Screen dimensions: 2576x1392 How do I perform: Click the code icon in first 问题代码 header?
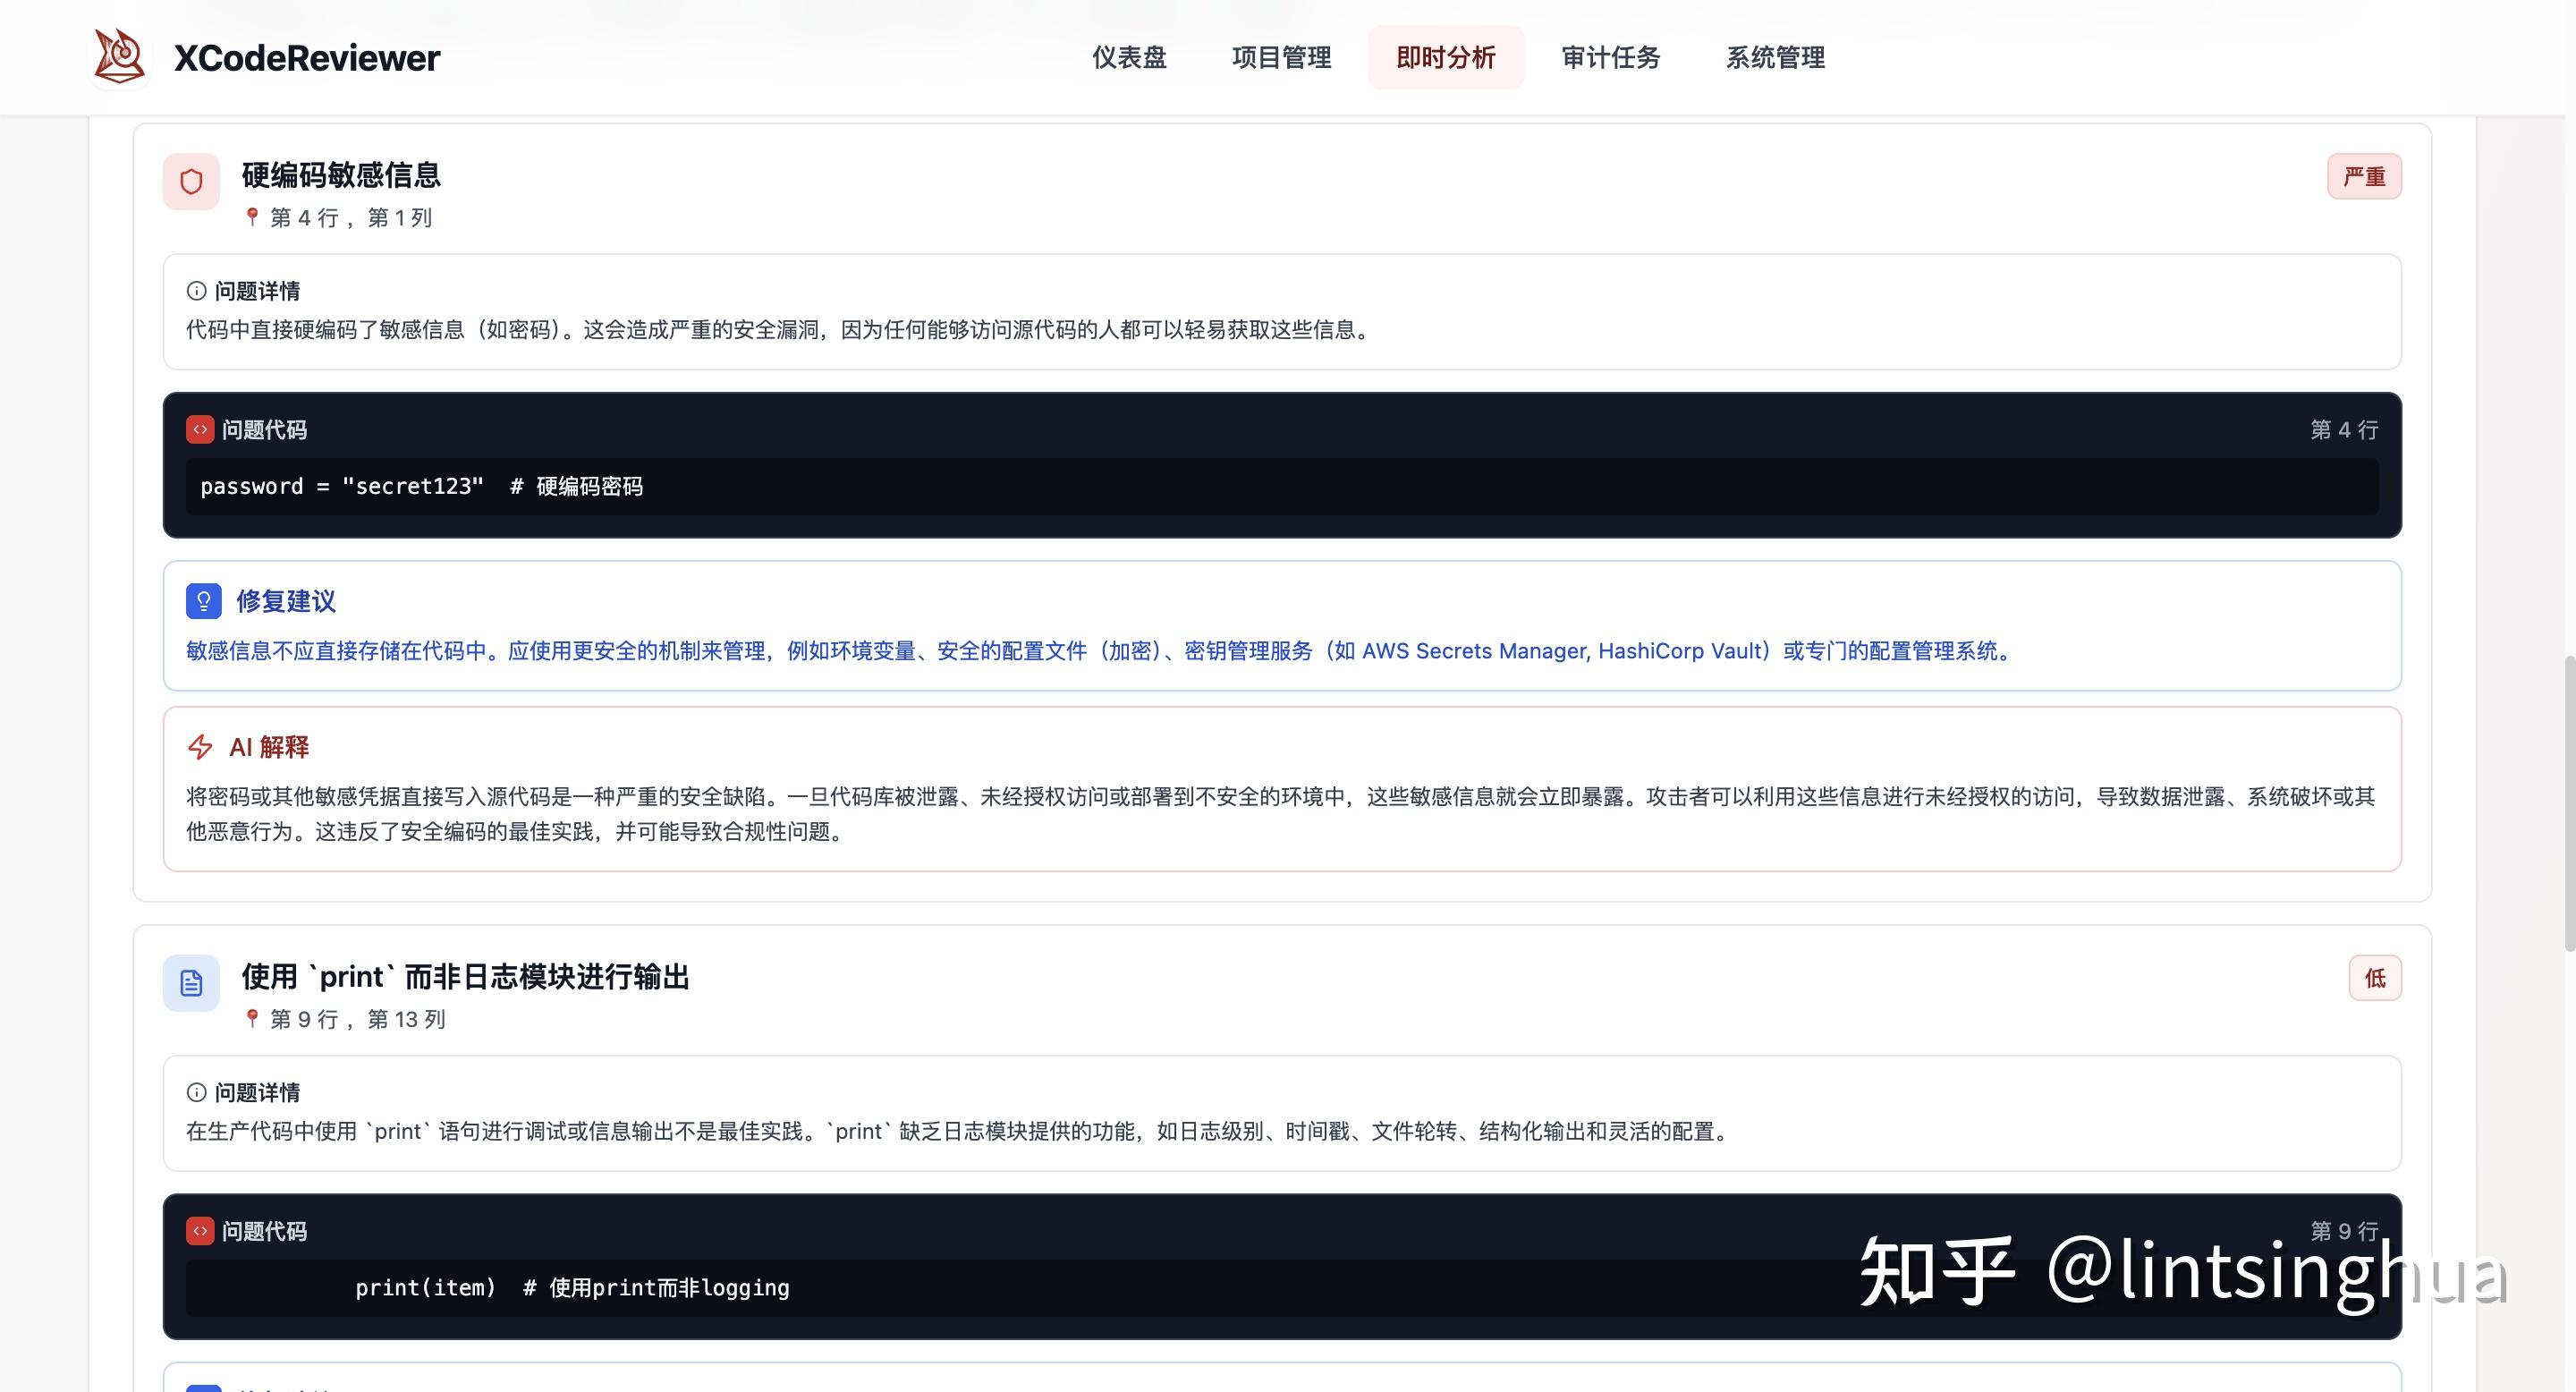click(x=199, y=429)
